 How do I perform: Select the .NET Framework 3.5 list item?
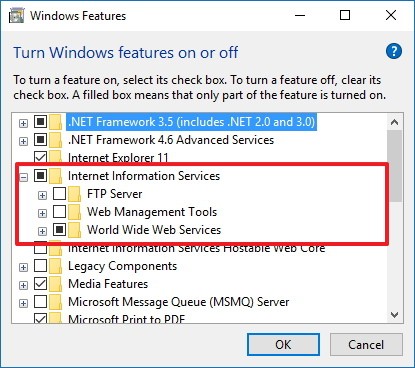[191, 122]
